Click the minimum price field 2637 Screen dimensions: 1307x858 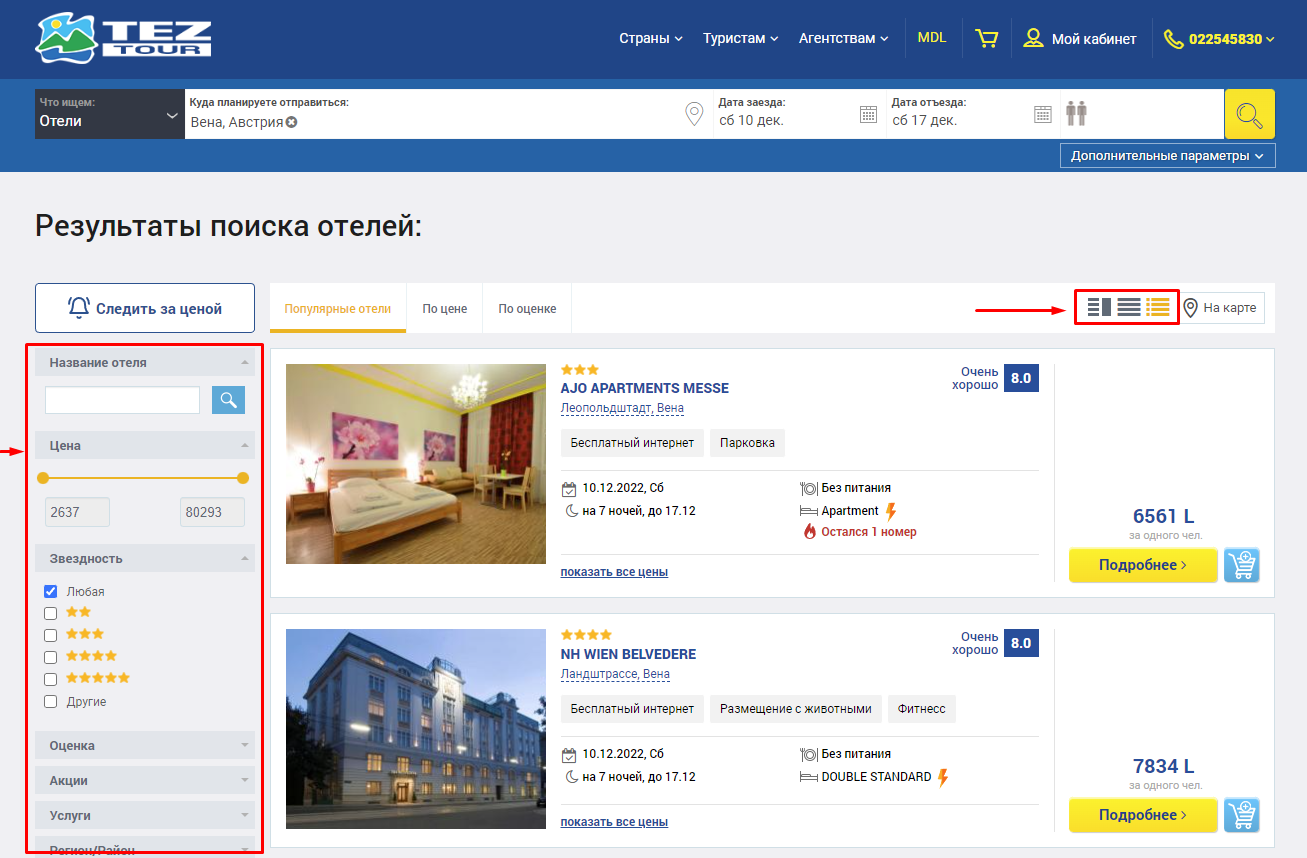(x=78, y=512)
